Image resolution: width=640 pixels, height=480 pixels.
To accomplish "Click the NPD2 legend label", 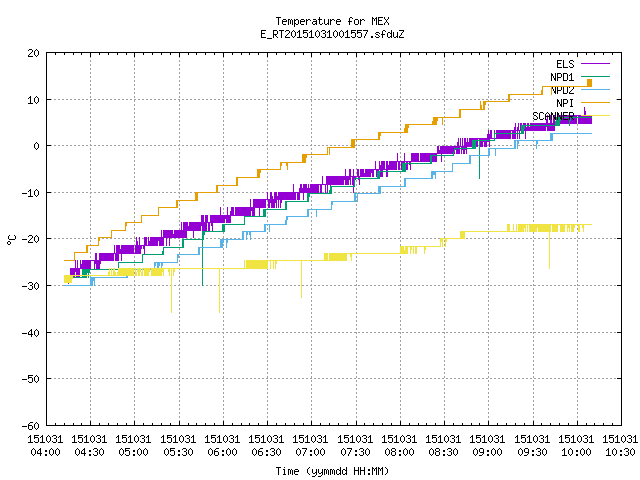I will click(562, 90).
